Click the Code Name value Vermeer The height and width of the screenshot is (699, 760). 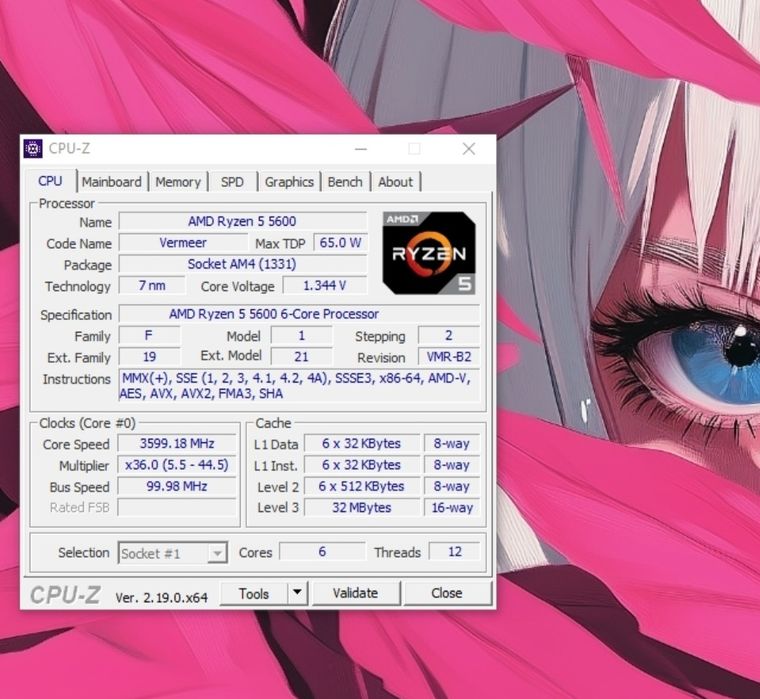click(183, 243)
